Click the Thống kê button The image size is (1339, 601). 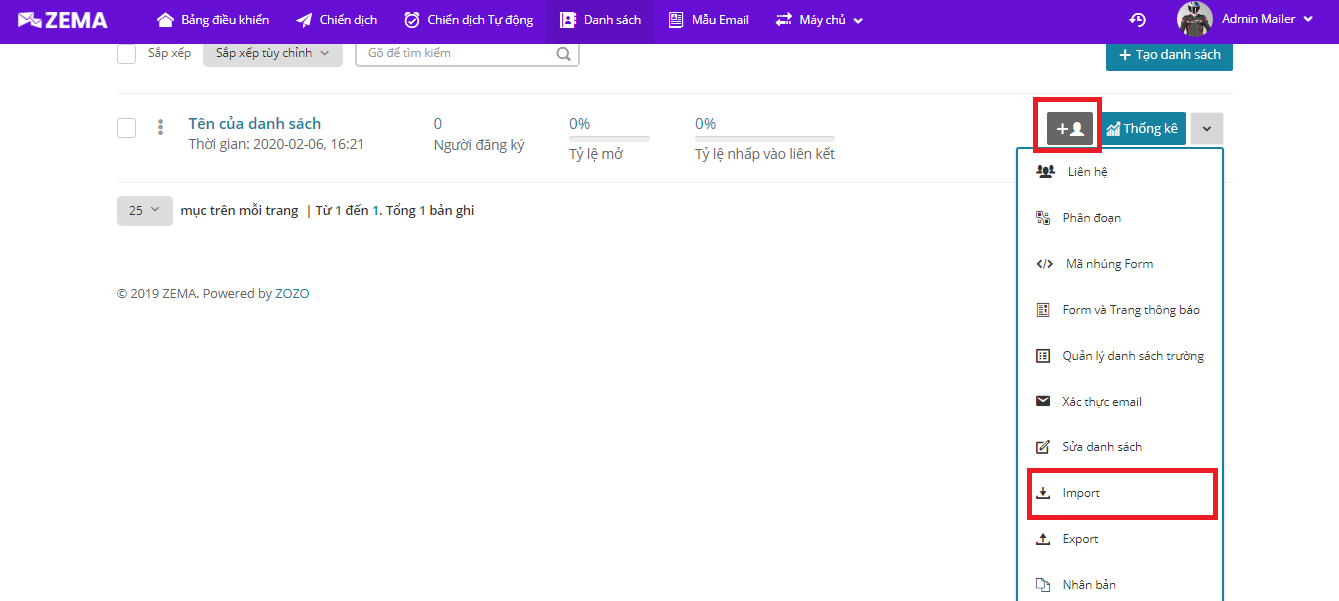(x=1143, y=129)
